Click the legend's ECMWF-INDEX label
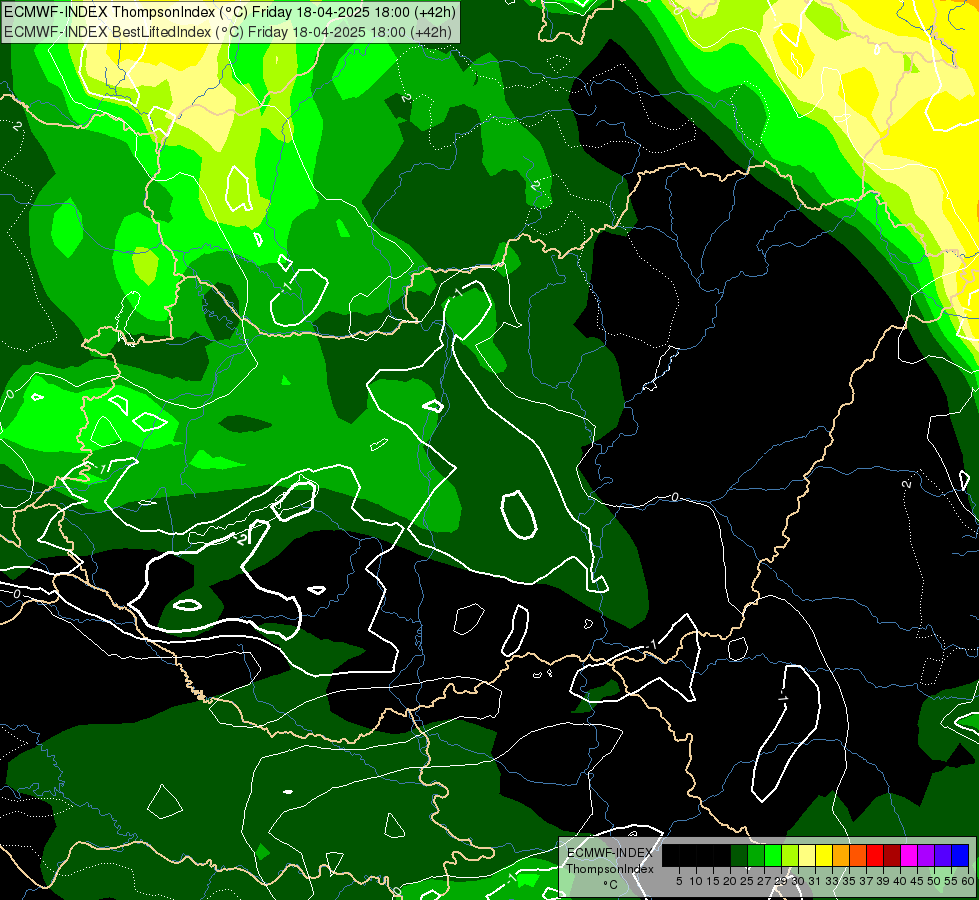The image size is (979, 900). (x=610, y=853)
